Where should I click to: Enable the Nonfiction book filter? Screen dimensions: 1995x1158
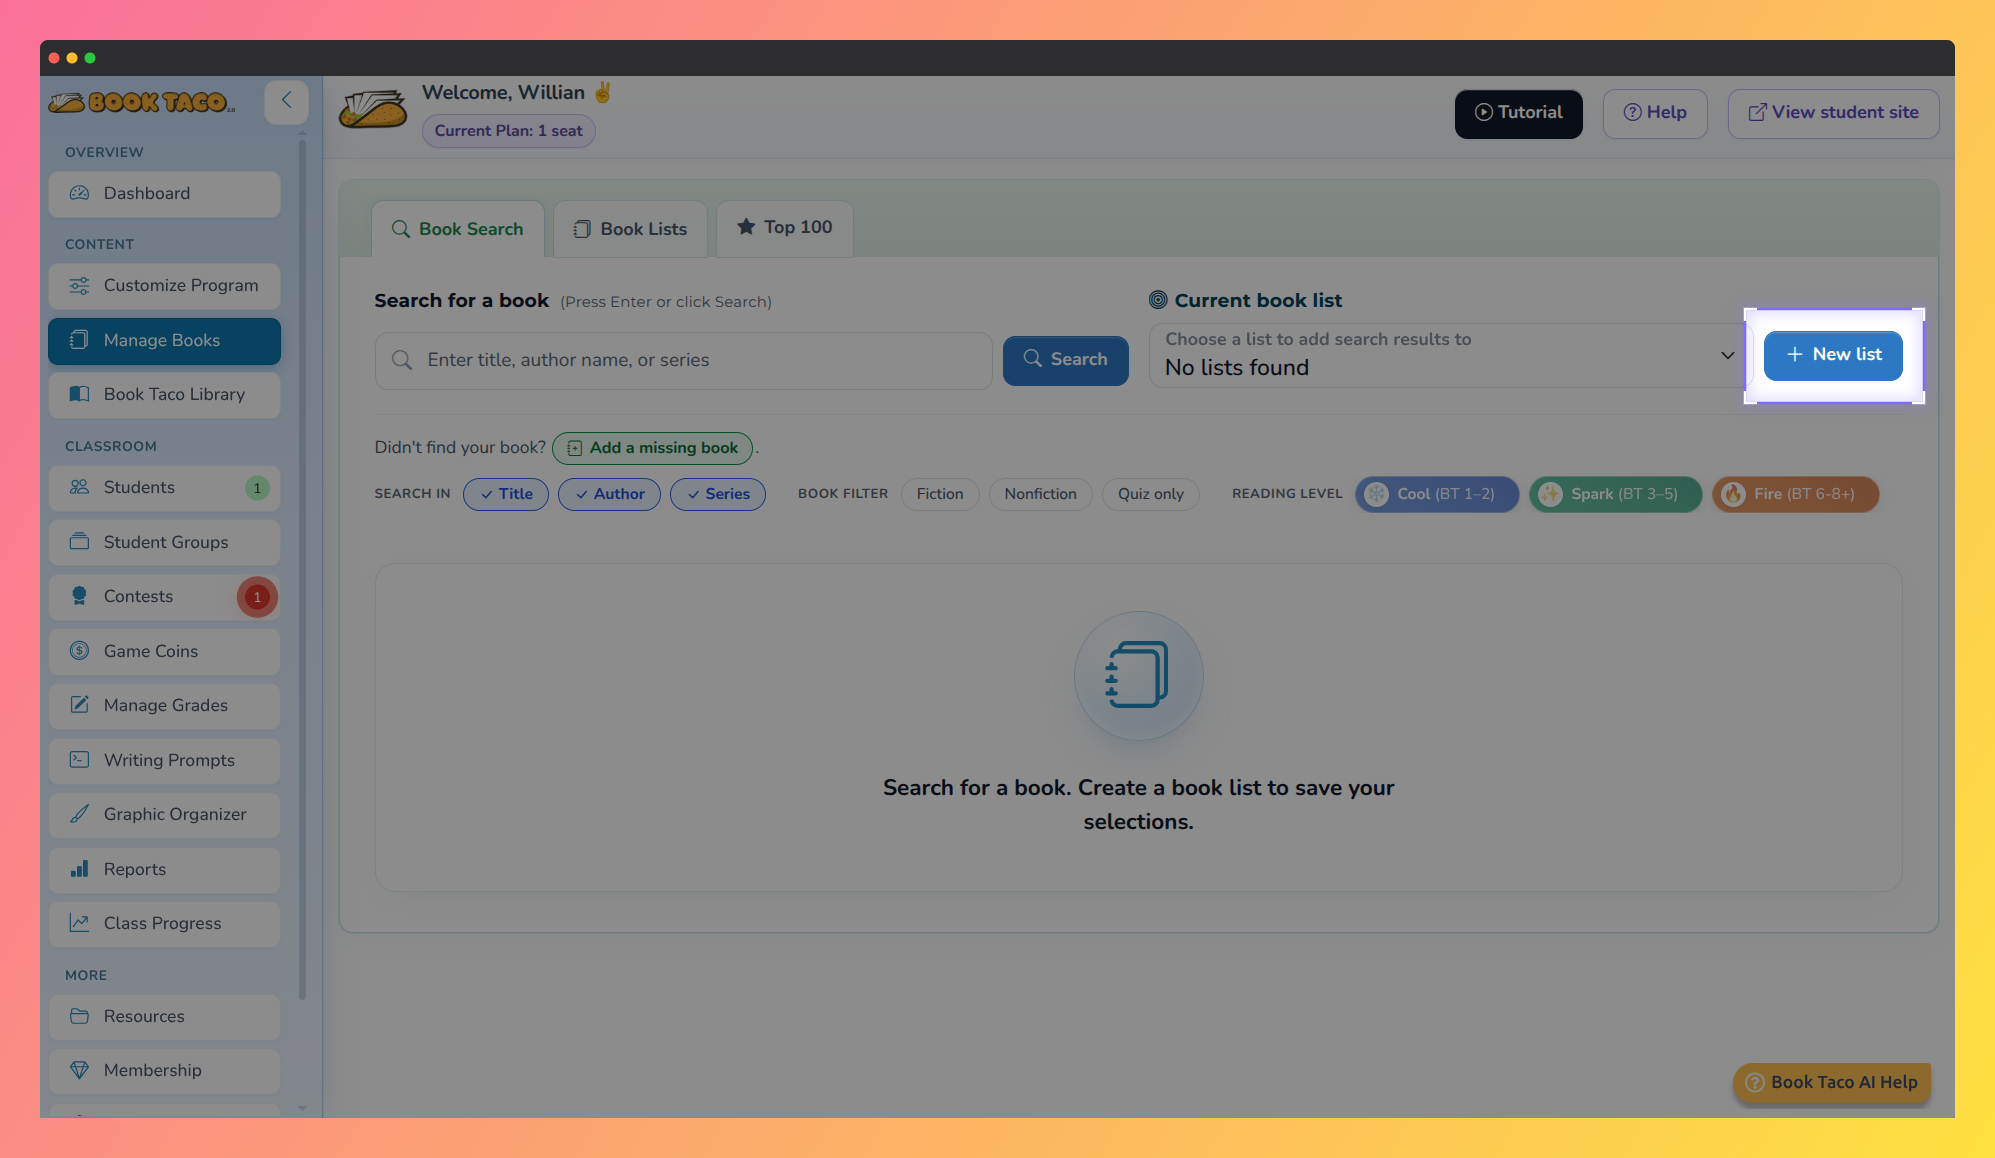1040,494
